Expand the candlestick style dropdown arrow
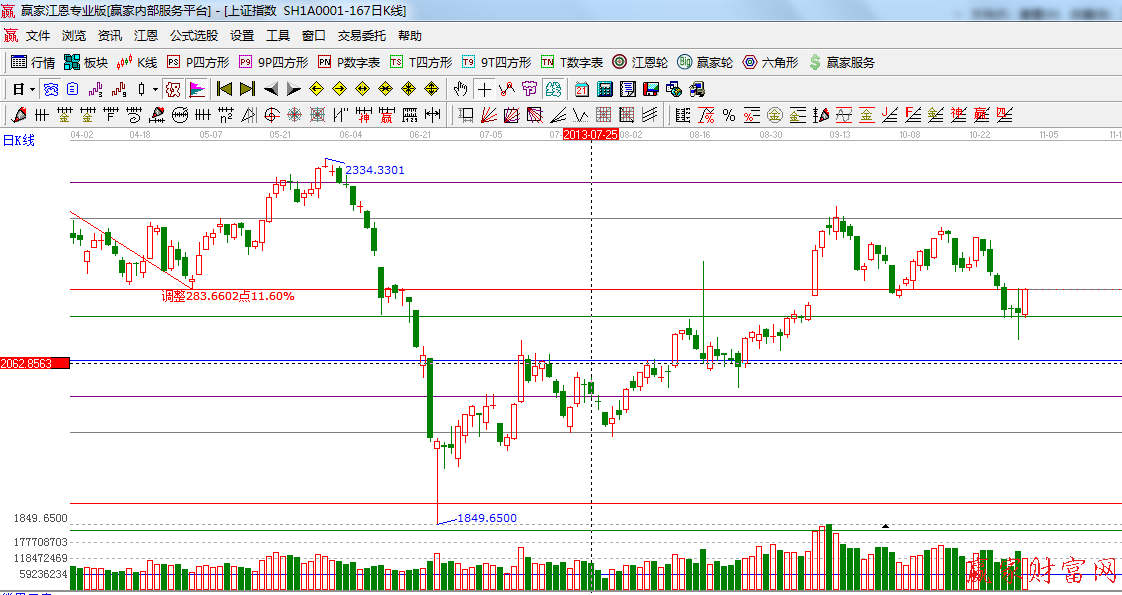Image resolution: width=1122 pixels, height=595 pixels. tap(155, 89)
